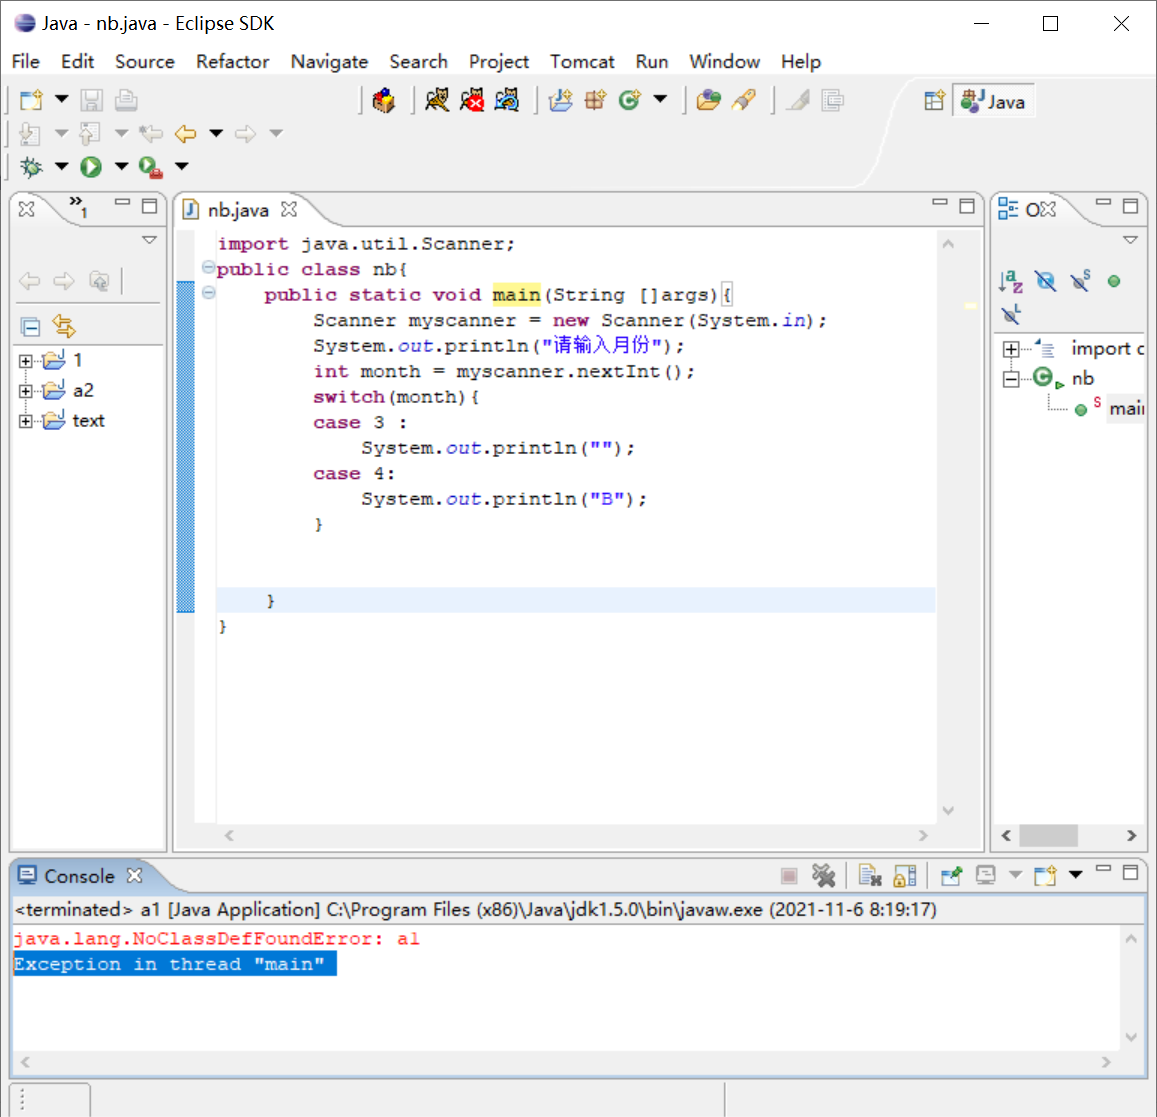
Task: Click the Remove All Terminated Launches icon
Action: pos(823,876)
